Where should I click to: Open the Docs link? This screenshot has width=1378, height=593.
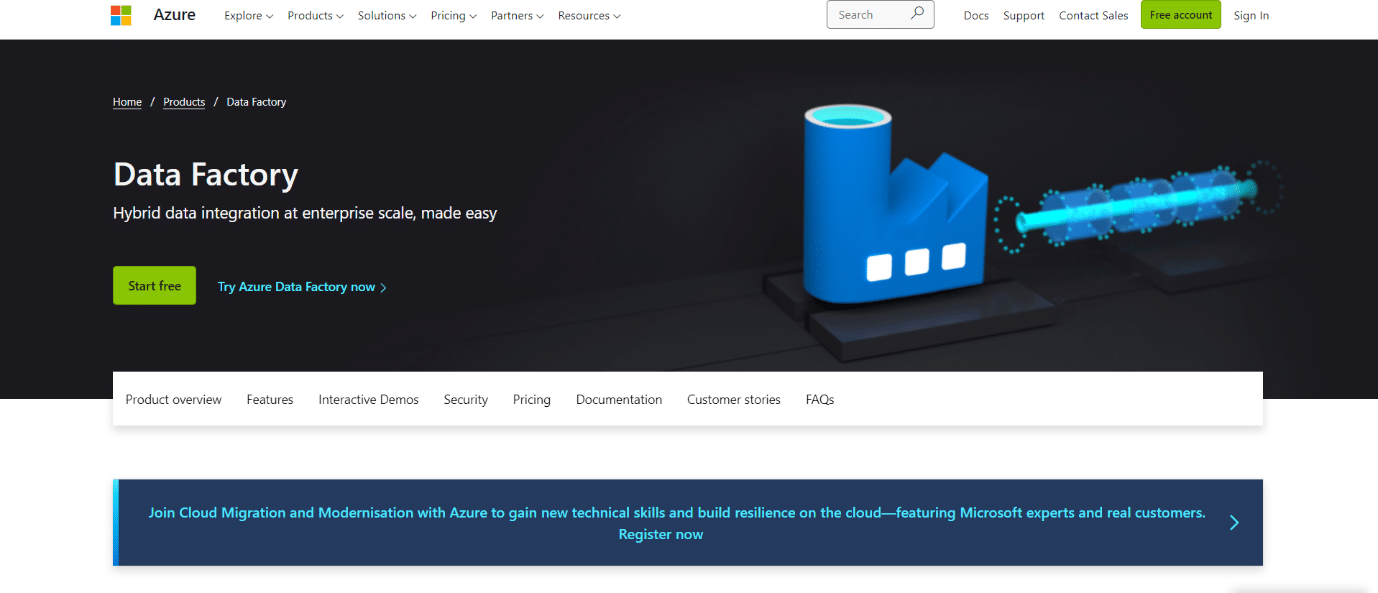point(976,15)
